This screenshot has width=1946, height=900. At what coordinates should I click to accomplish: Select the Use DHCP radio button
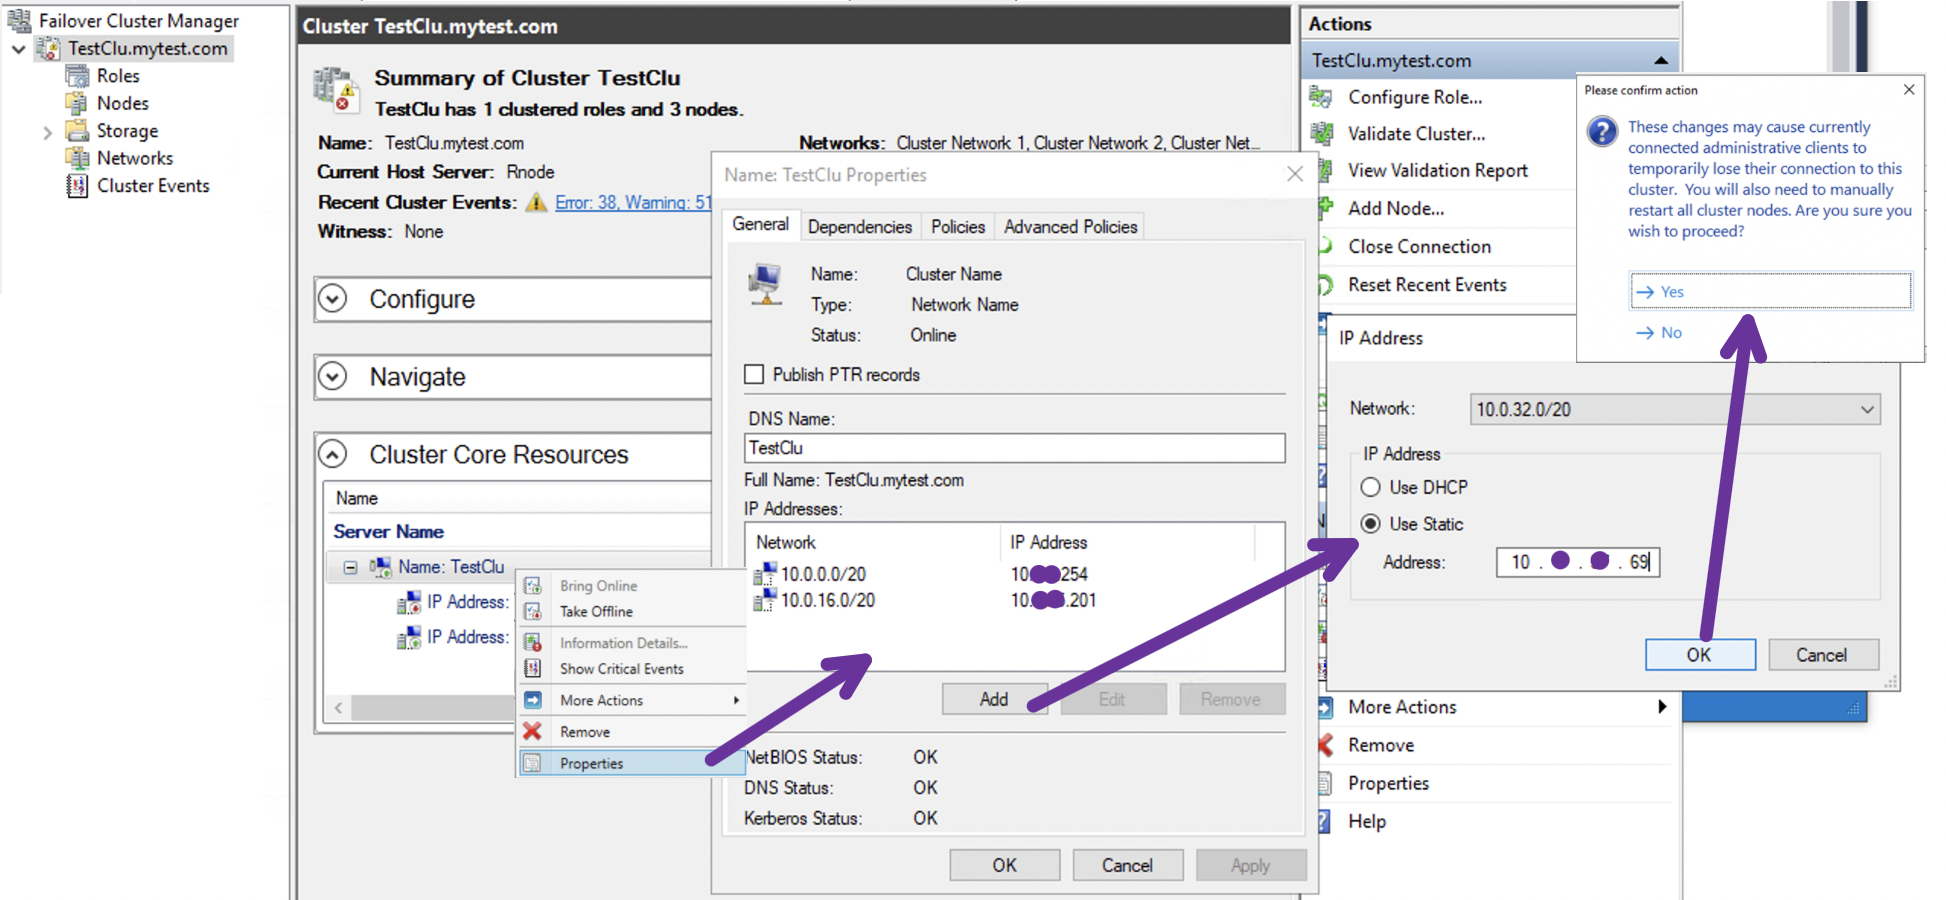click(x=1370, y=487)
